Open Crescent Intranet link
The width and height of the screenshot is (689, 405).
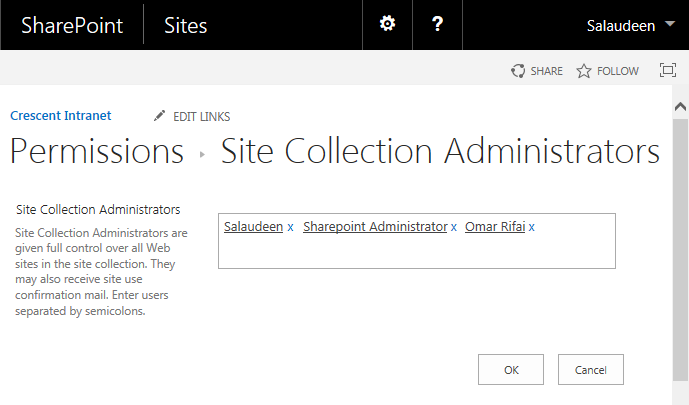(61, 116)
